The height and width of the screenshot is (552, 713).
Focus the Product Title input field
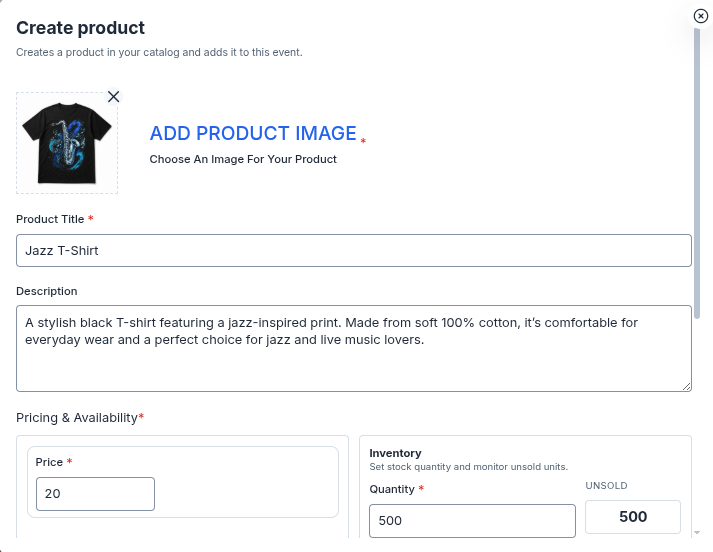click(x=354, y=251)
